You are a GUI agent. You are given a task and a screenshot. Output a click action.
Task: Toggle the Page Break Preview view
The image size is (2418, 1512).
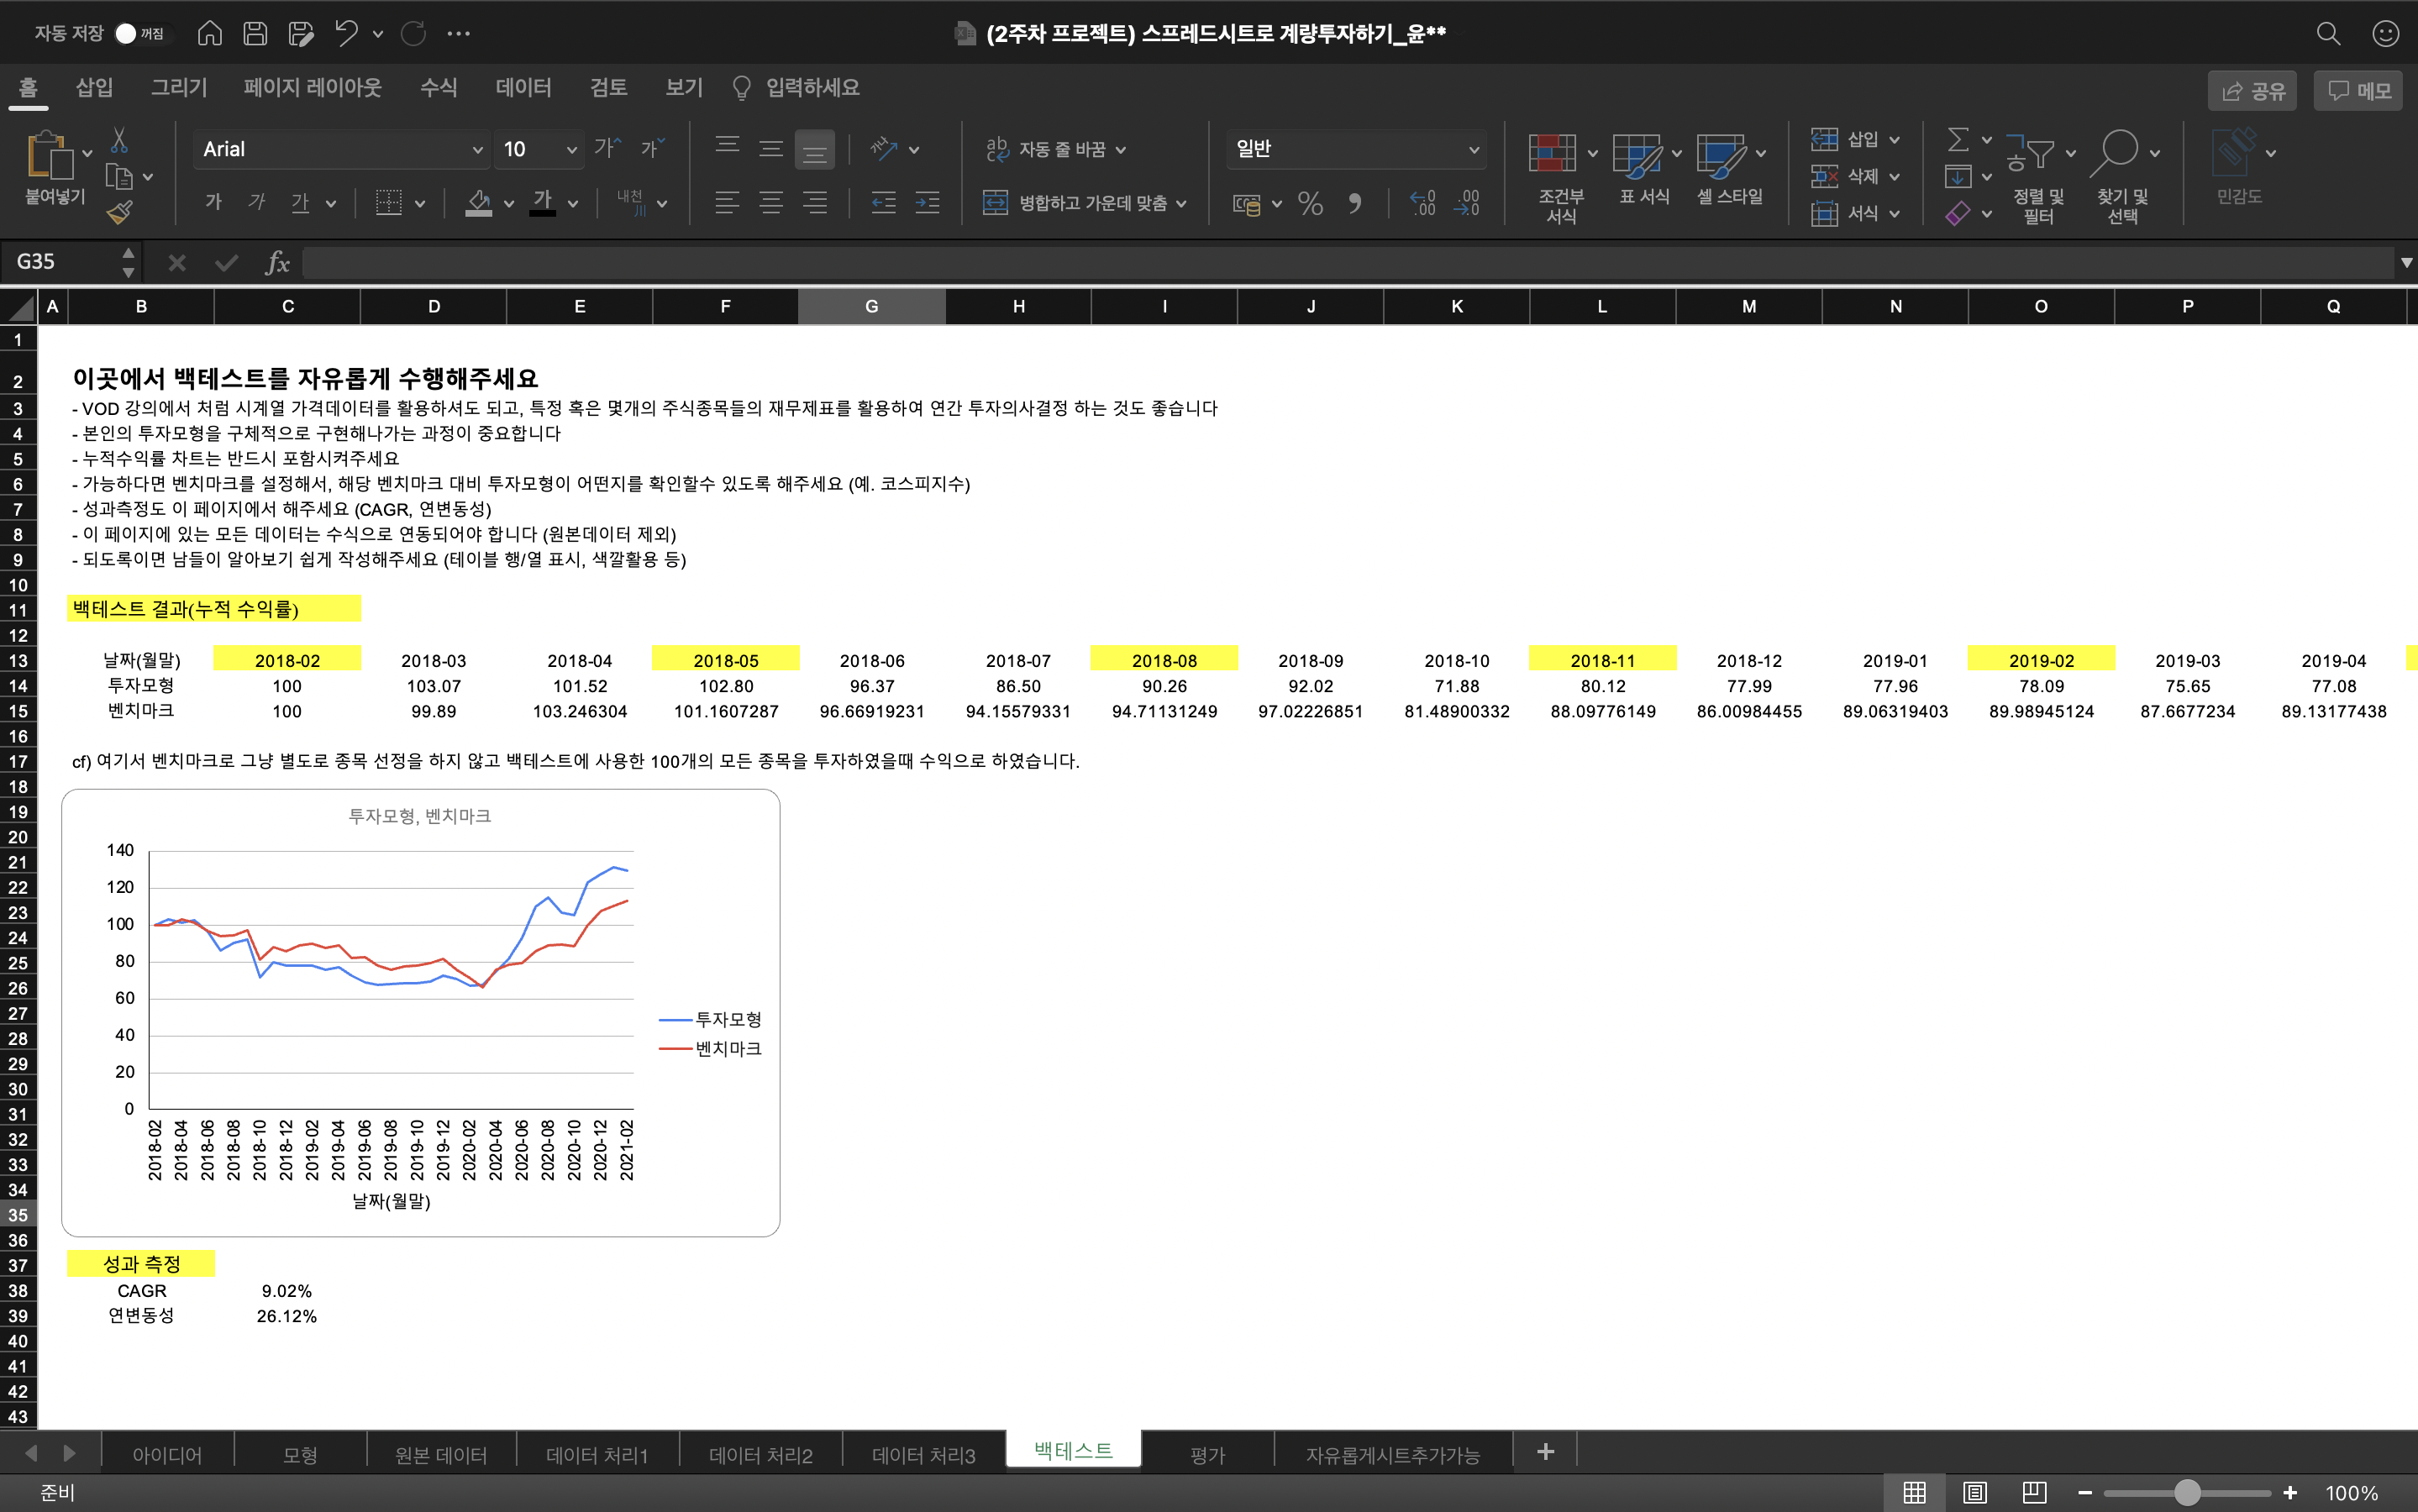pos(2034,1492)
